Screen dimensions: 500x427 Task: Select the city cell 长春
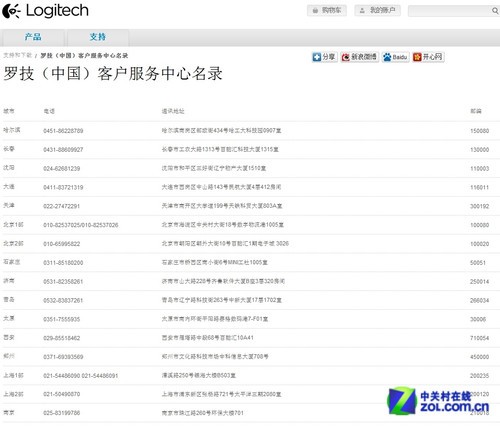click(x=9, y=149)
